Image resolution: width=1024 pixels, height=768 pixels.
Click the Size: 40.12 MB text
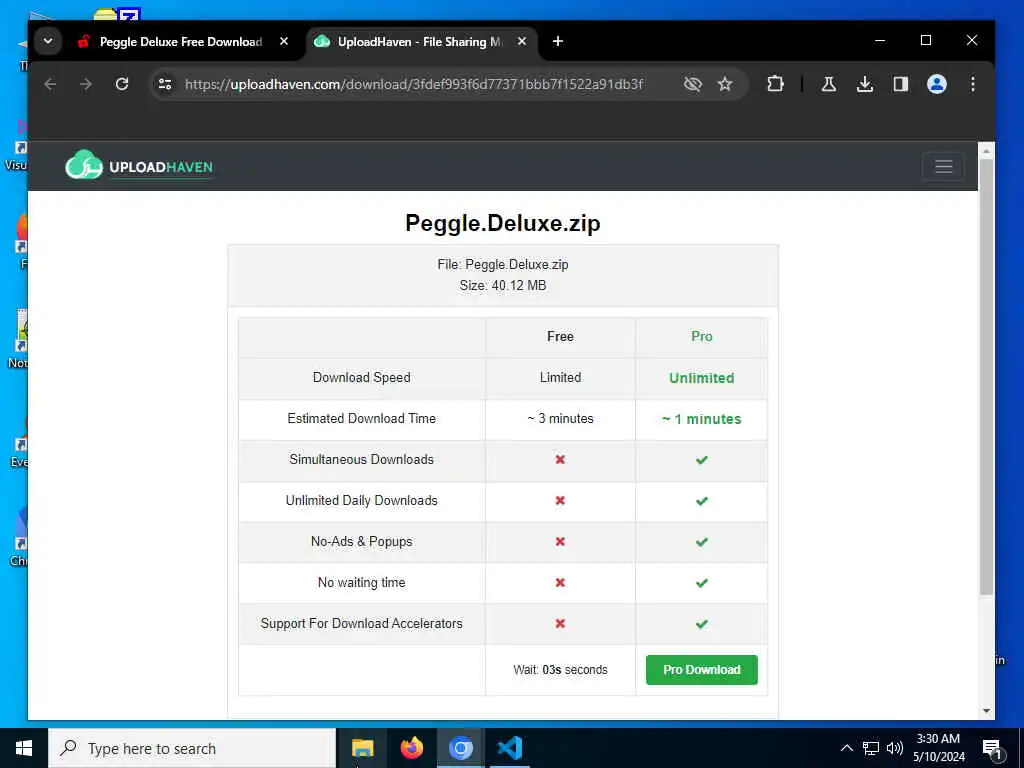click(x=503, y=285)
